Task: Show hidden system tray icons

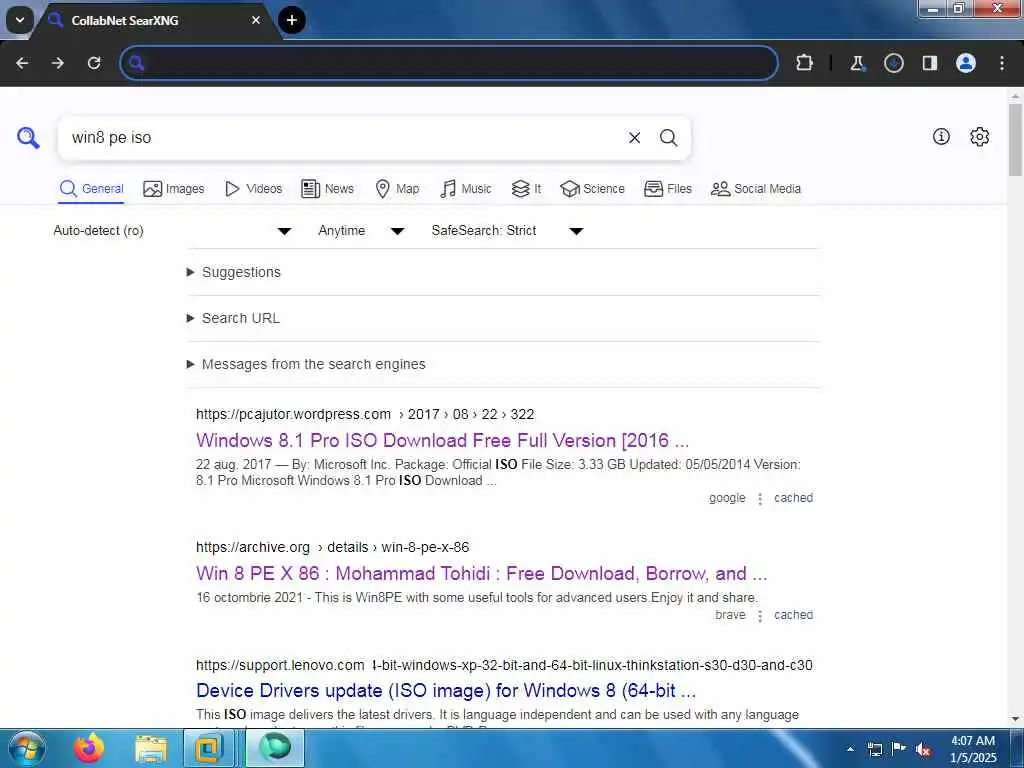Action: coord(850,749)
